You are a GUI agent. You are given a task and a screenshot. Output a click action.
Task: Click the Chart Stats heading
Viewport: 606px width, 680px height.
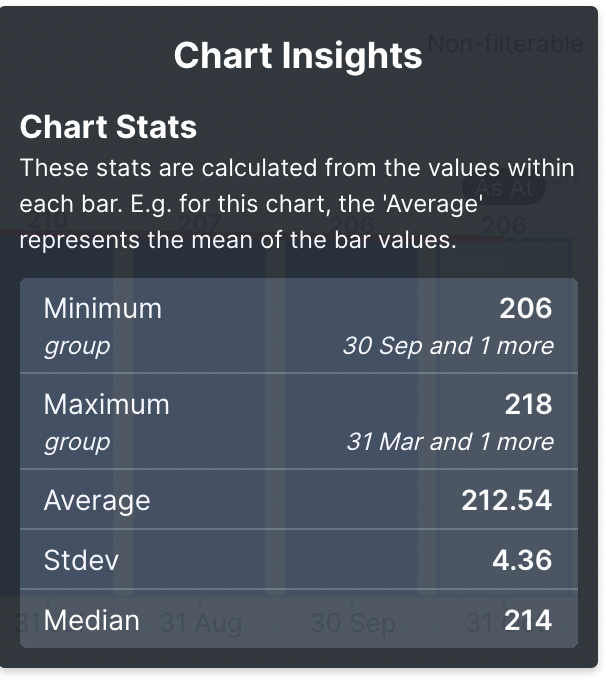click(x=108, y=128)
